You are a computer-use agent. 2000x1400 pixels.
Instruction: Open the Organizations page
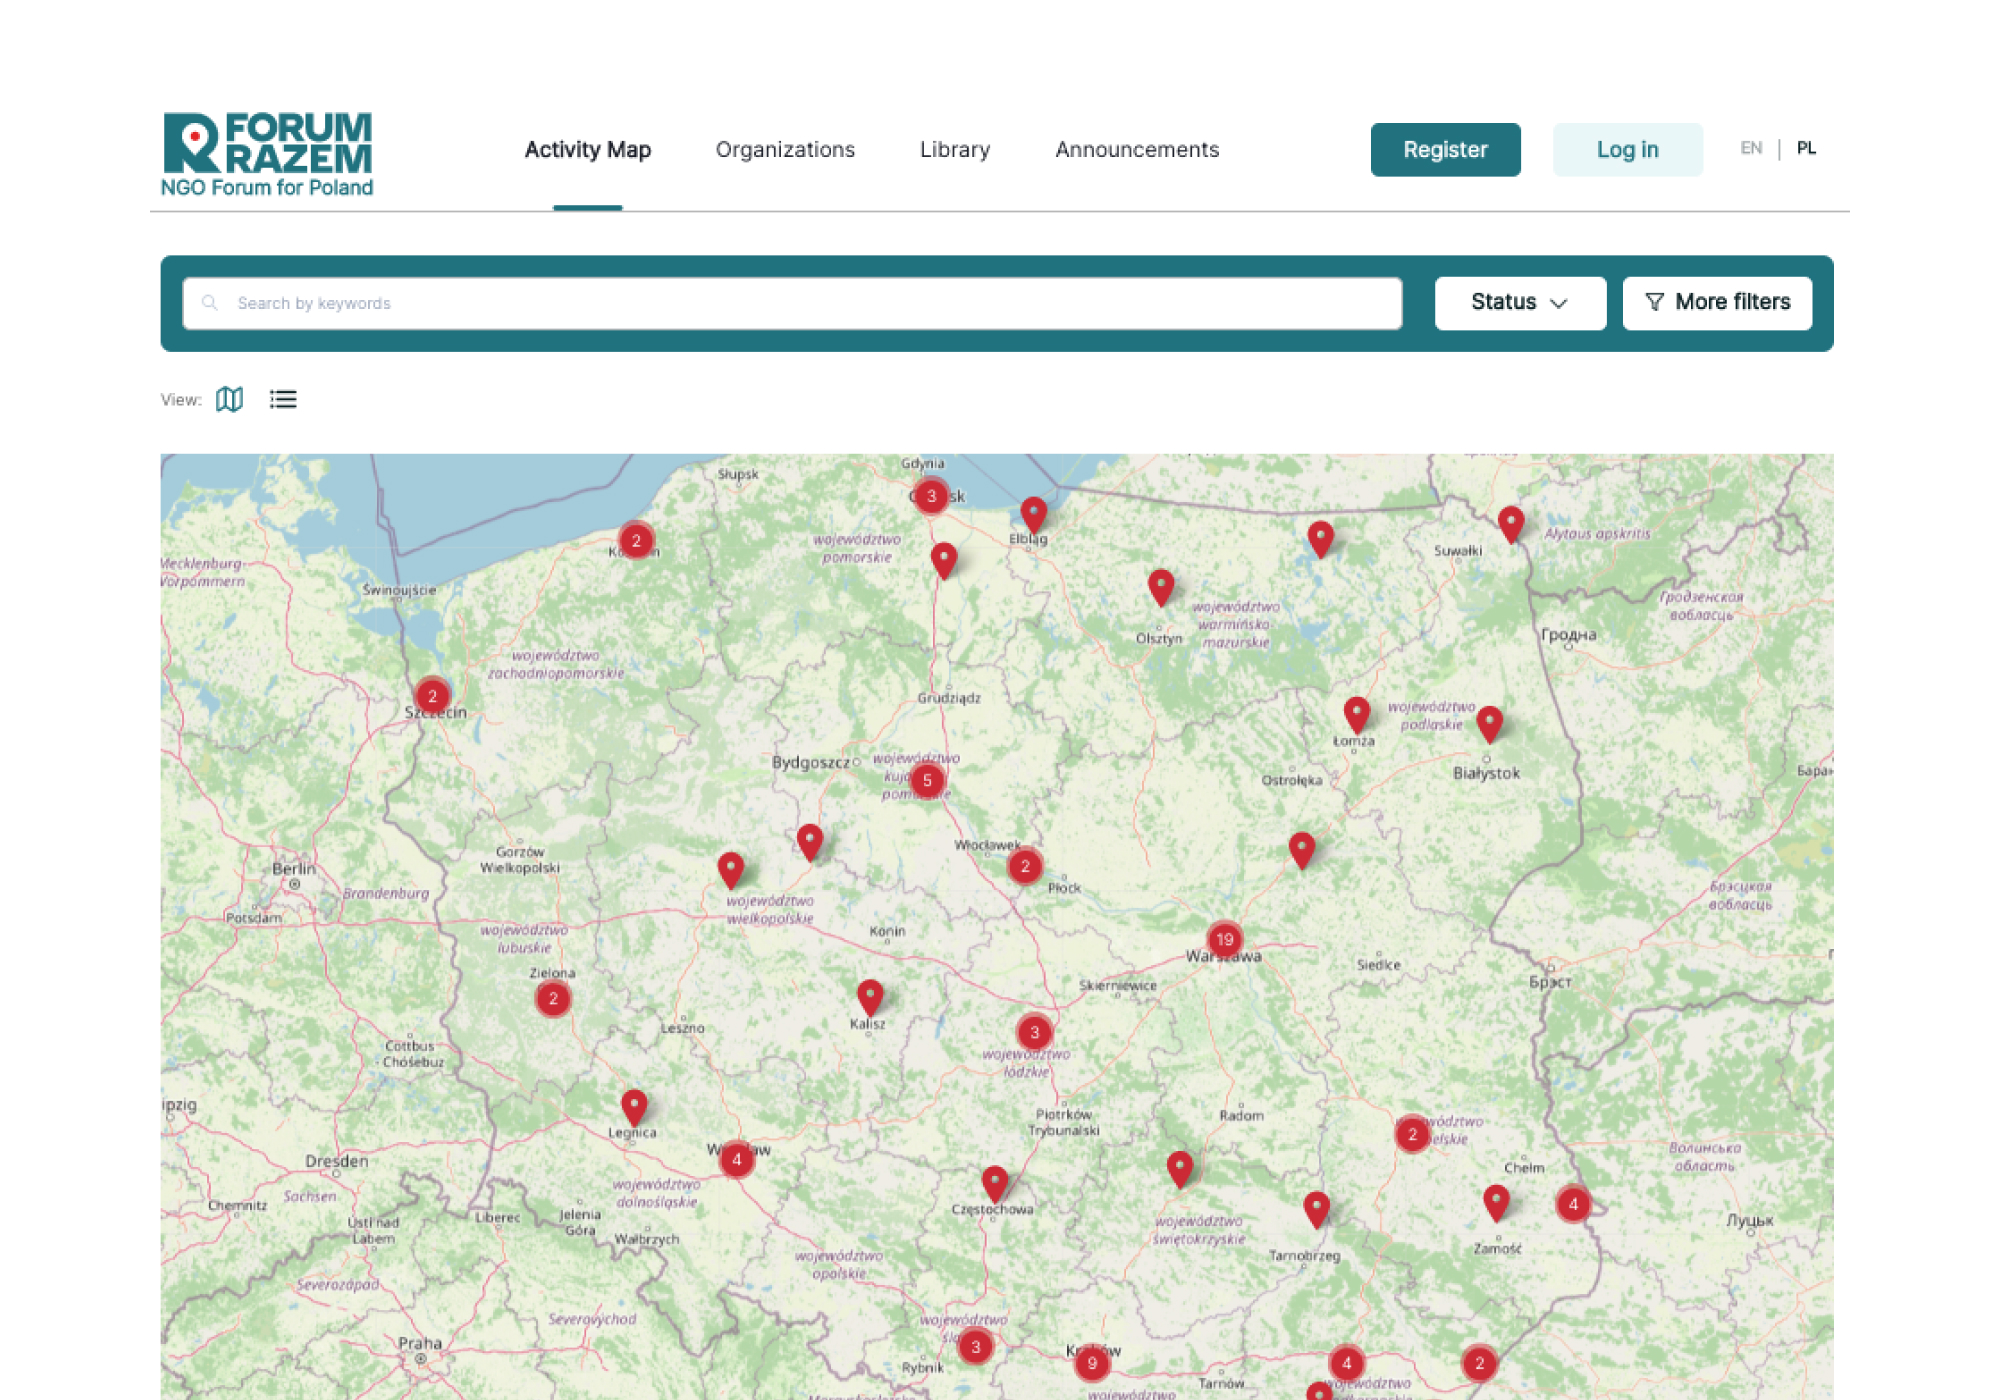click(784, 150)
